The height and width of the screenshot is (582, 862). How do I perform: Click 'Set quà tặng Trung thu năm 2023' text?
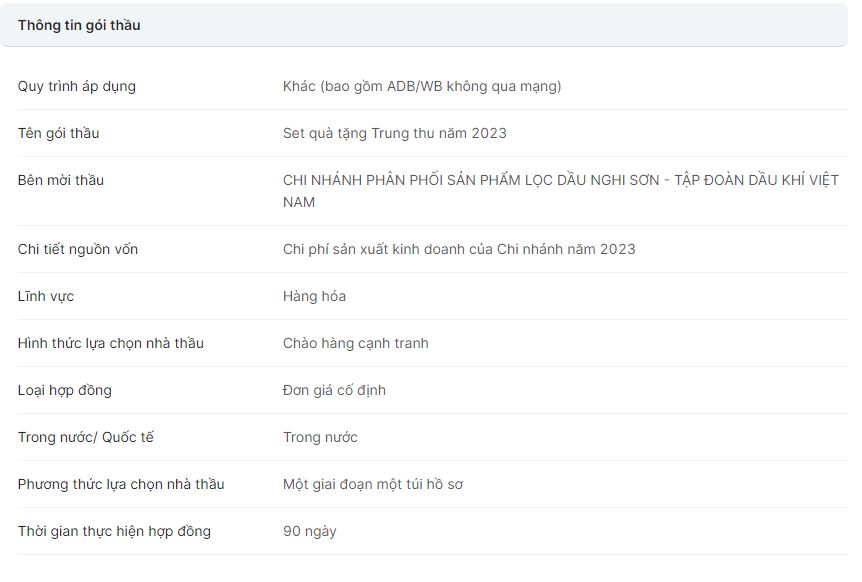pos(394,133)
